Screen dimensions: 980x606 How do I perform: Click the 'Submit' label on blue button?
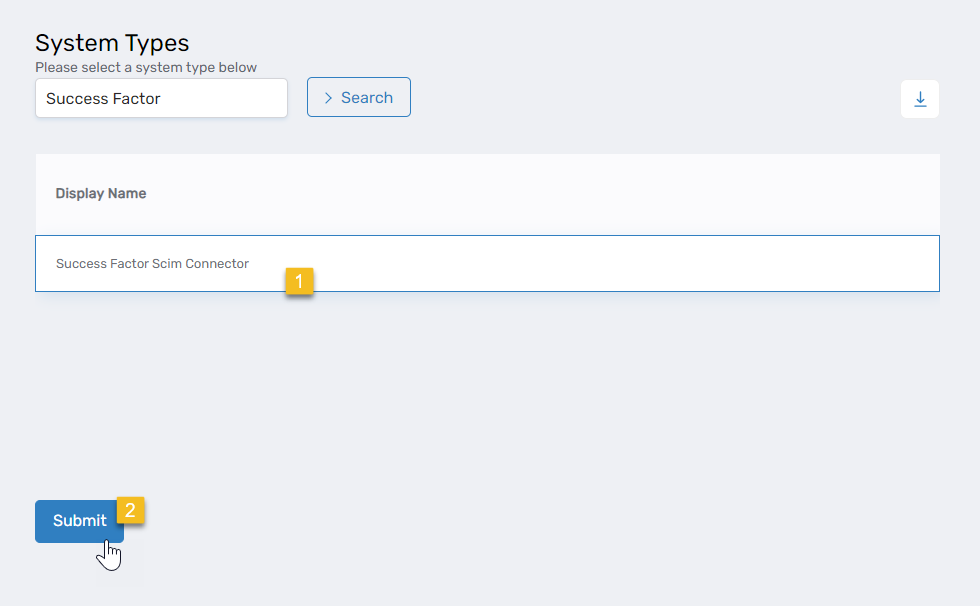[79, 521]
